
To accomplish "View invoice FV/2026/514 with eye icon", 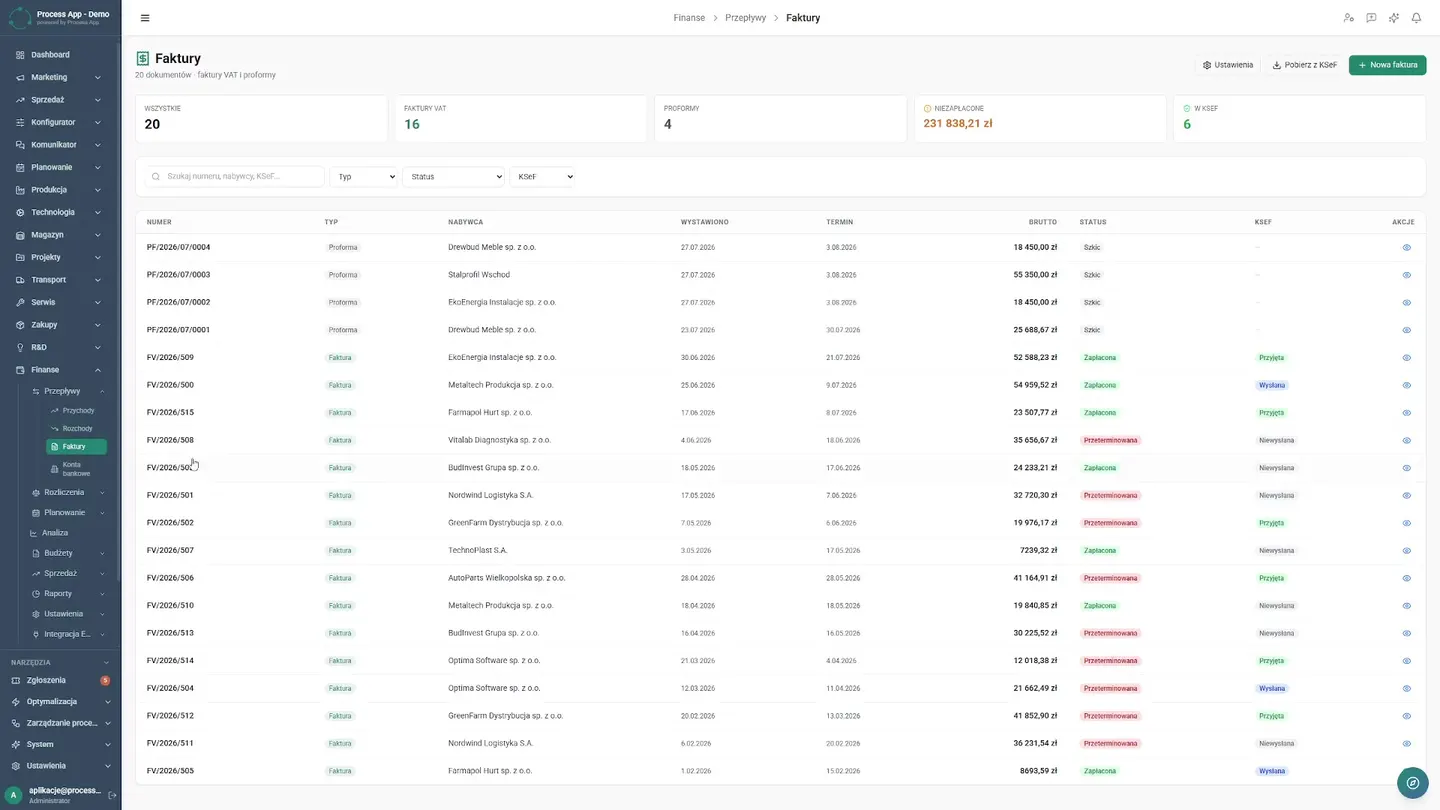I will pos(1406,661).
